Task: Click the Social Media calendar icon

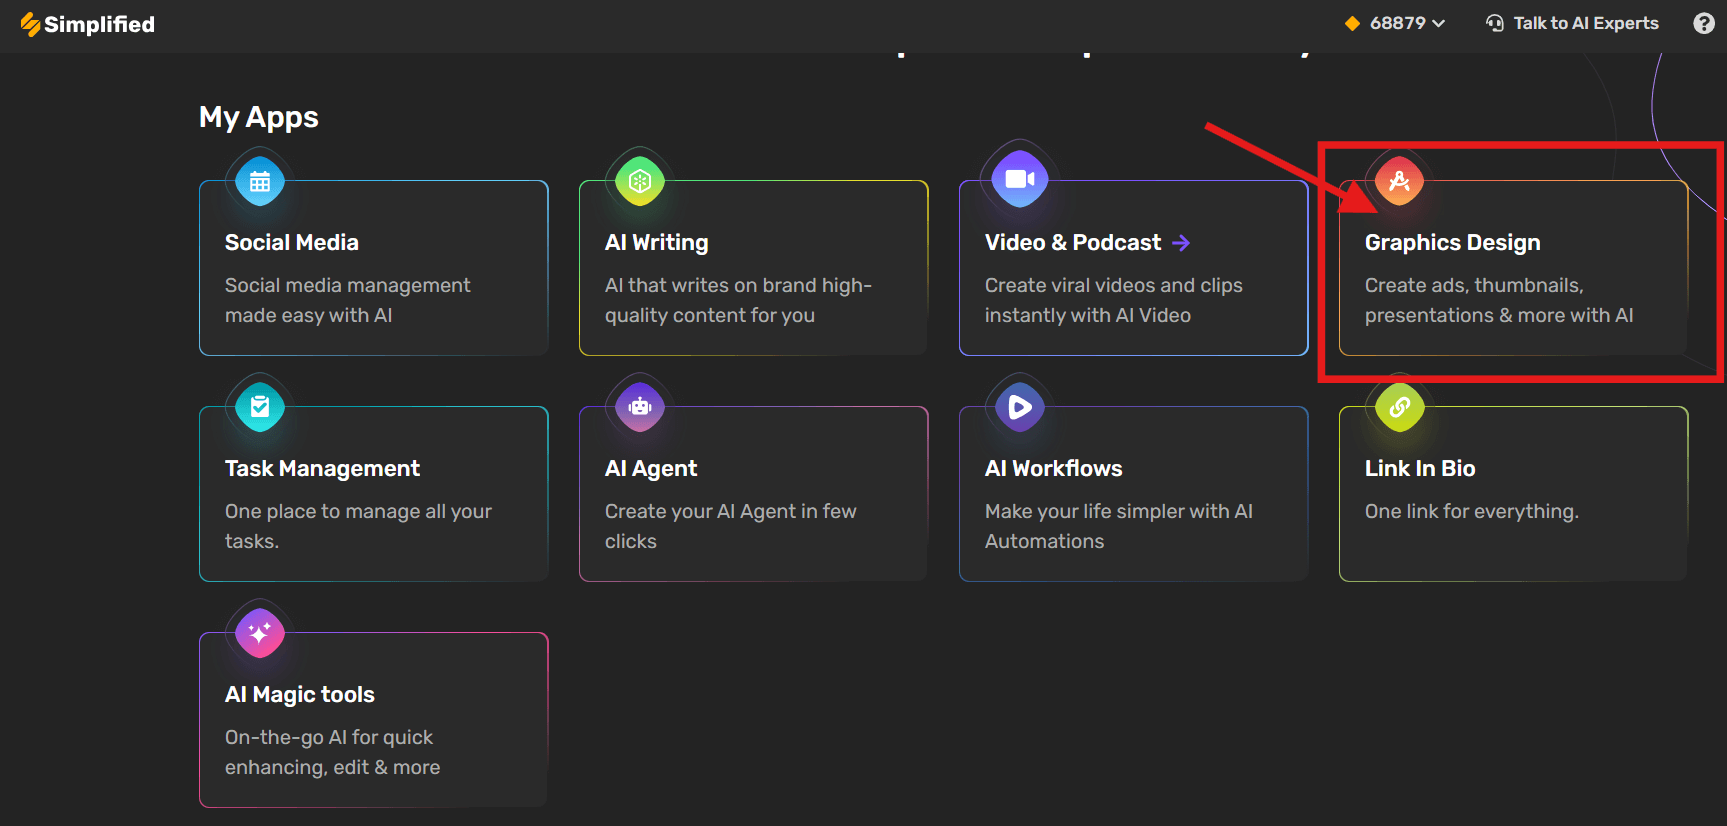Action: (260, 181)
